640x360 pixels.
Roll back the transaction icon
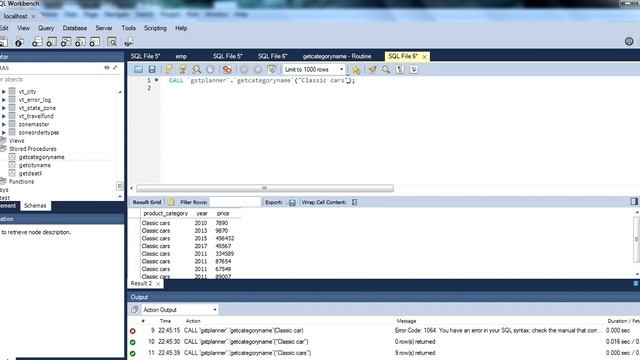(x=258, y=69)
